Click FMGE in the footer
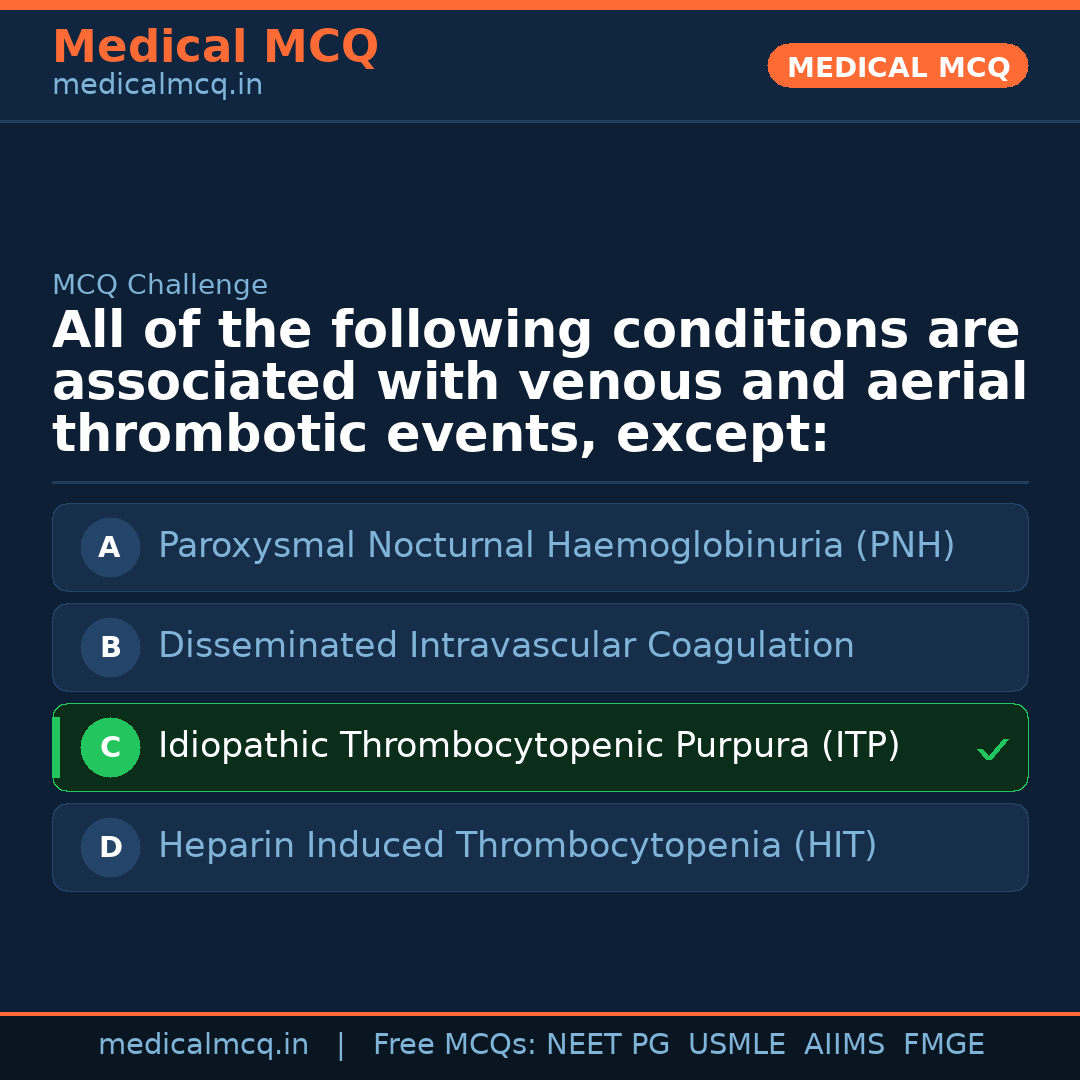 (x=943, y=1045)
